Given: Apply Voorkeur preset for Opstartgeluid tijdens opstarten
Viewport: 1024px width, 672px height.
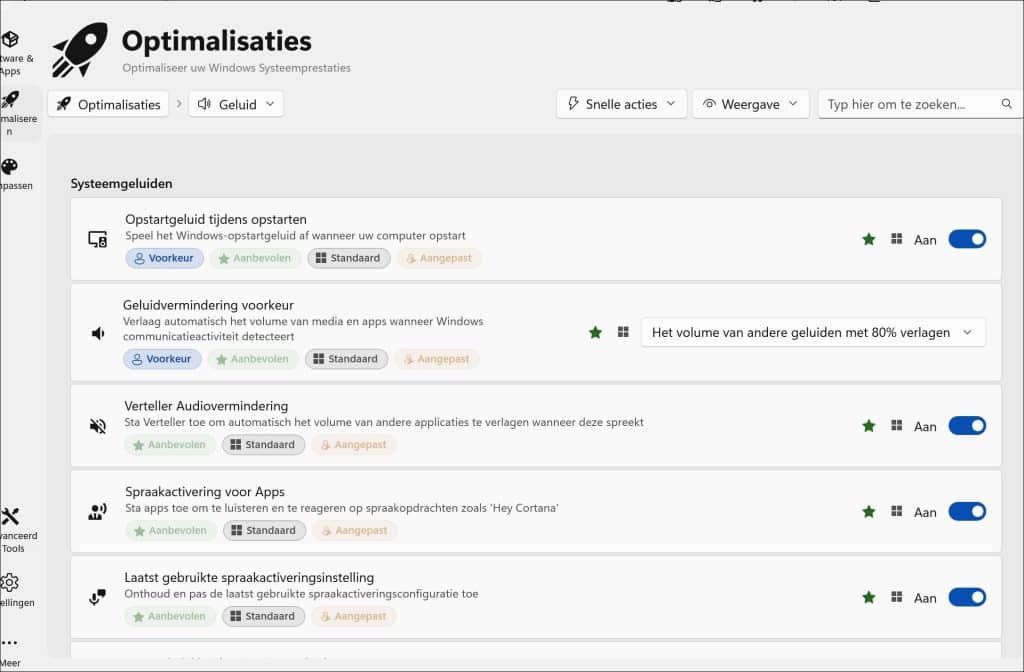Looking at the screenshot, I should click(165, 258).
